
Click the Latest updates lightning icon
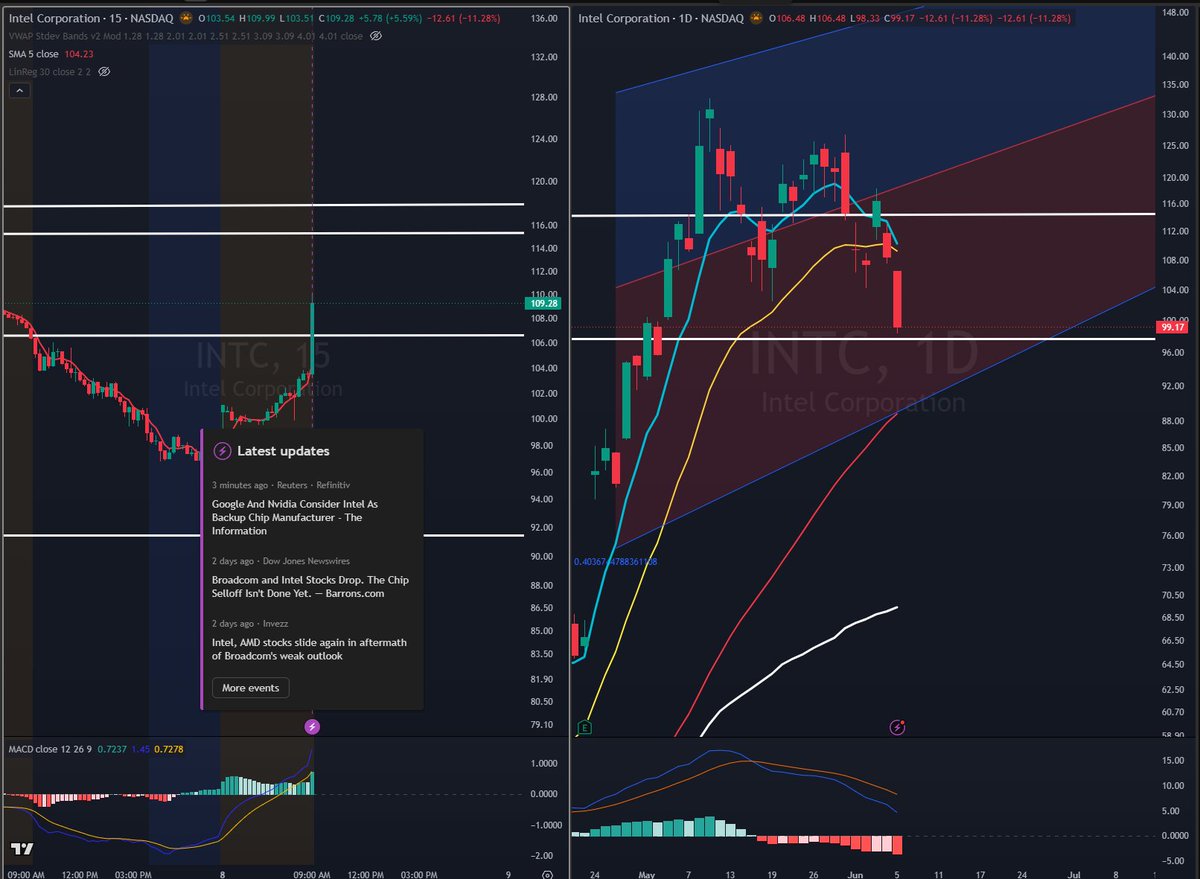pyautogui.click(x=222, y=451)
